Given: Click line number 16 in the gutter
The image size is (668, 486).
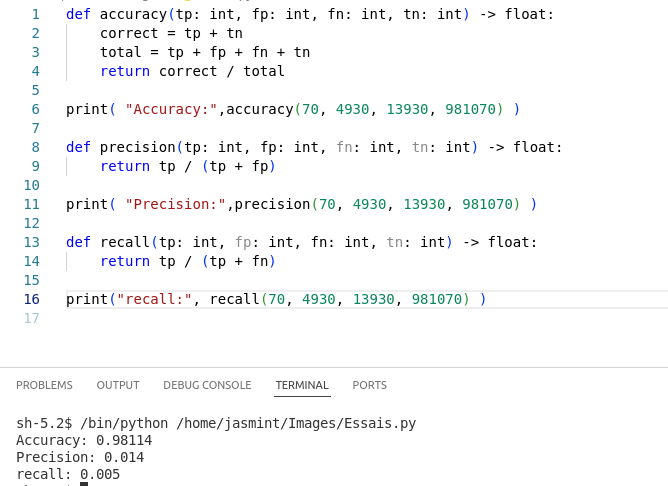Looking at the screenshot, I should [x=32, y=299].
